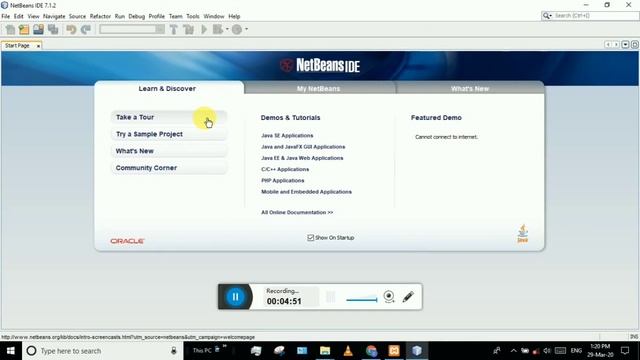Screen dimensions: 640x360
Task: Click the NetBeans cube icon in the taskbar
Action: (417, 351)
